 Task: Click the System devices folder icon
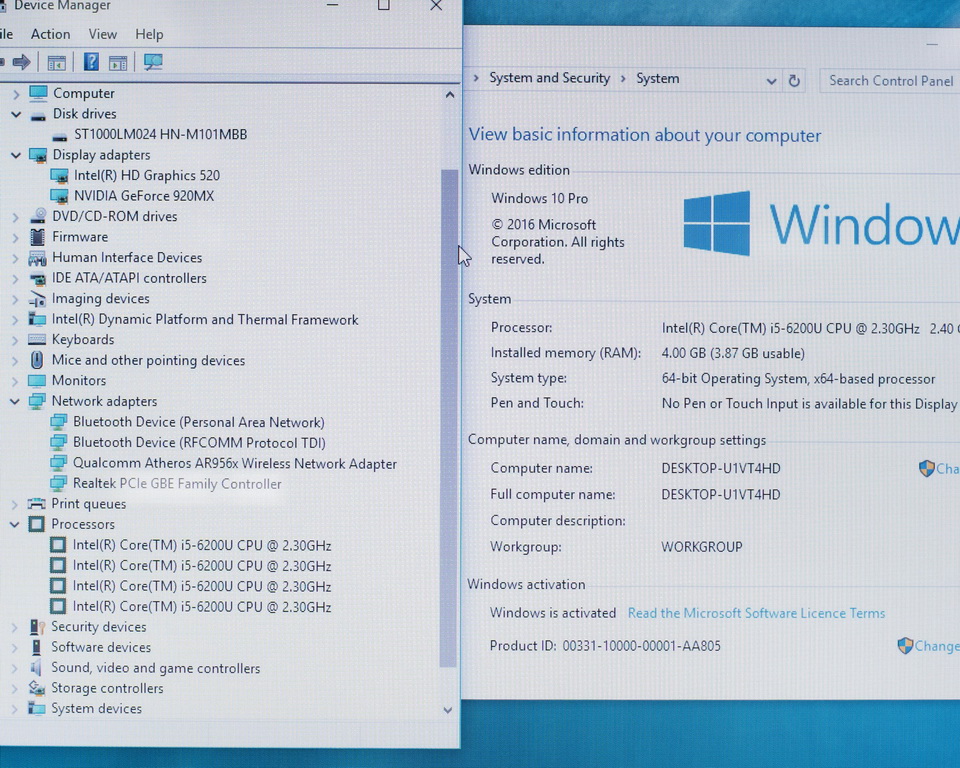(x=37, y=709)
